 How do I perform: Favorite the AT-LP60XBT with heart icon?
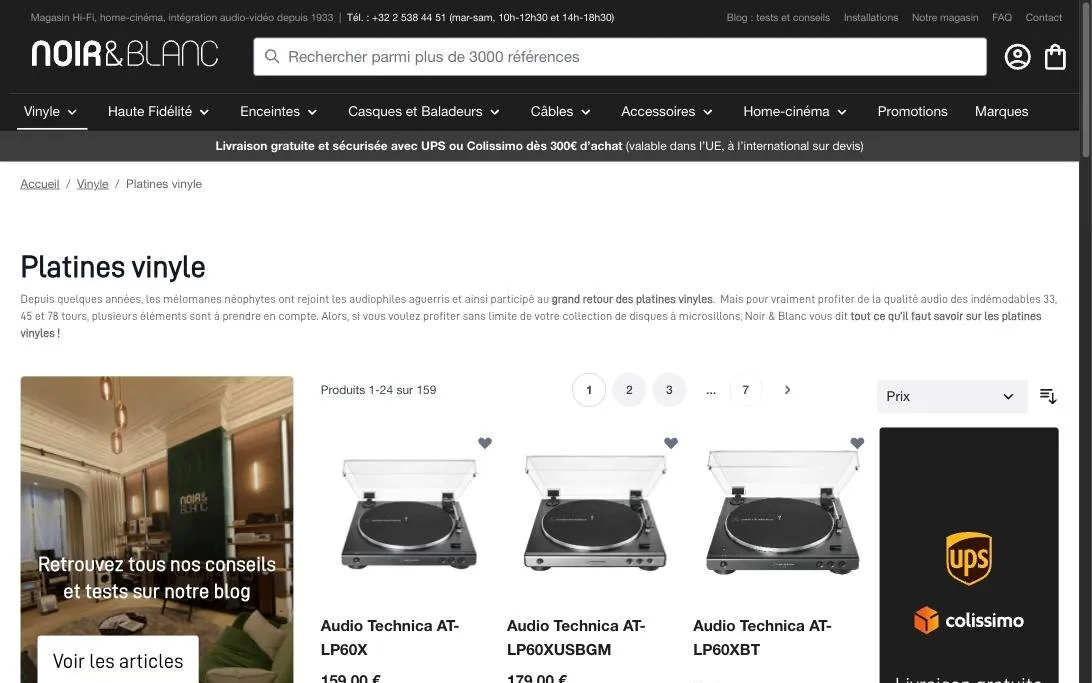pos(857,443)
